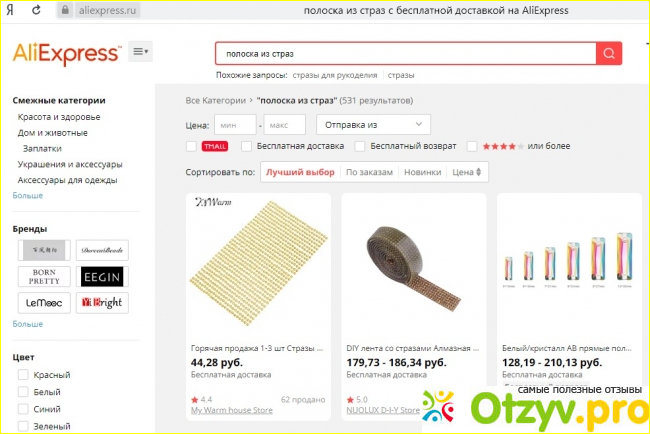Screen dimensions: 650x434
Task: Expand more categories via first Больше link
Action: (28, 195)
